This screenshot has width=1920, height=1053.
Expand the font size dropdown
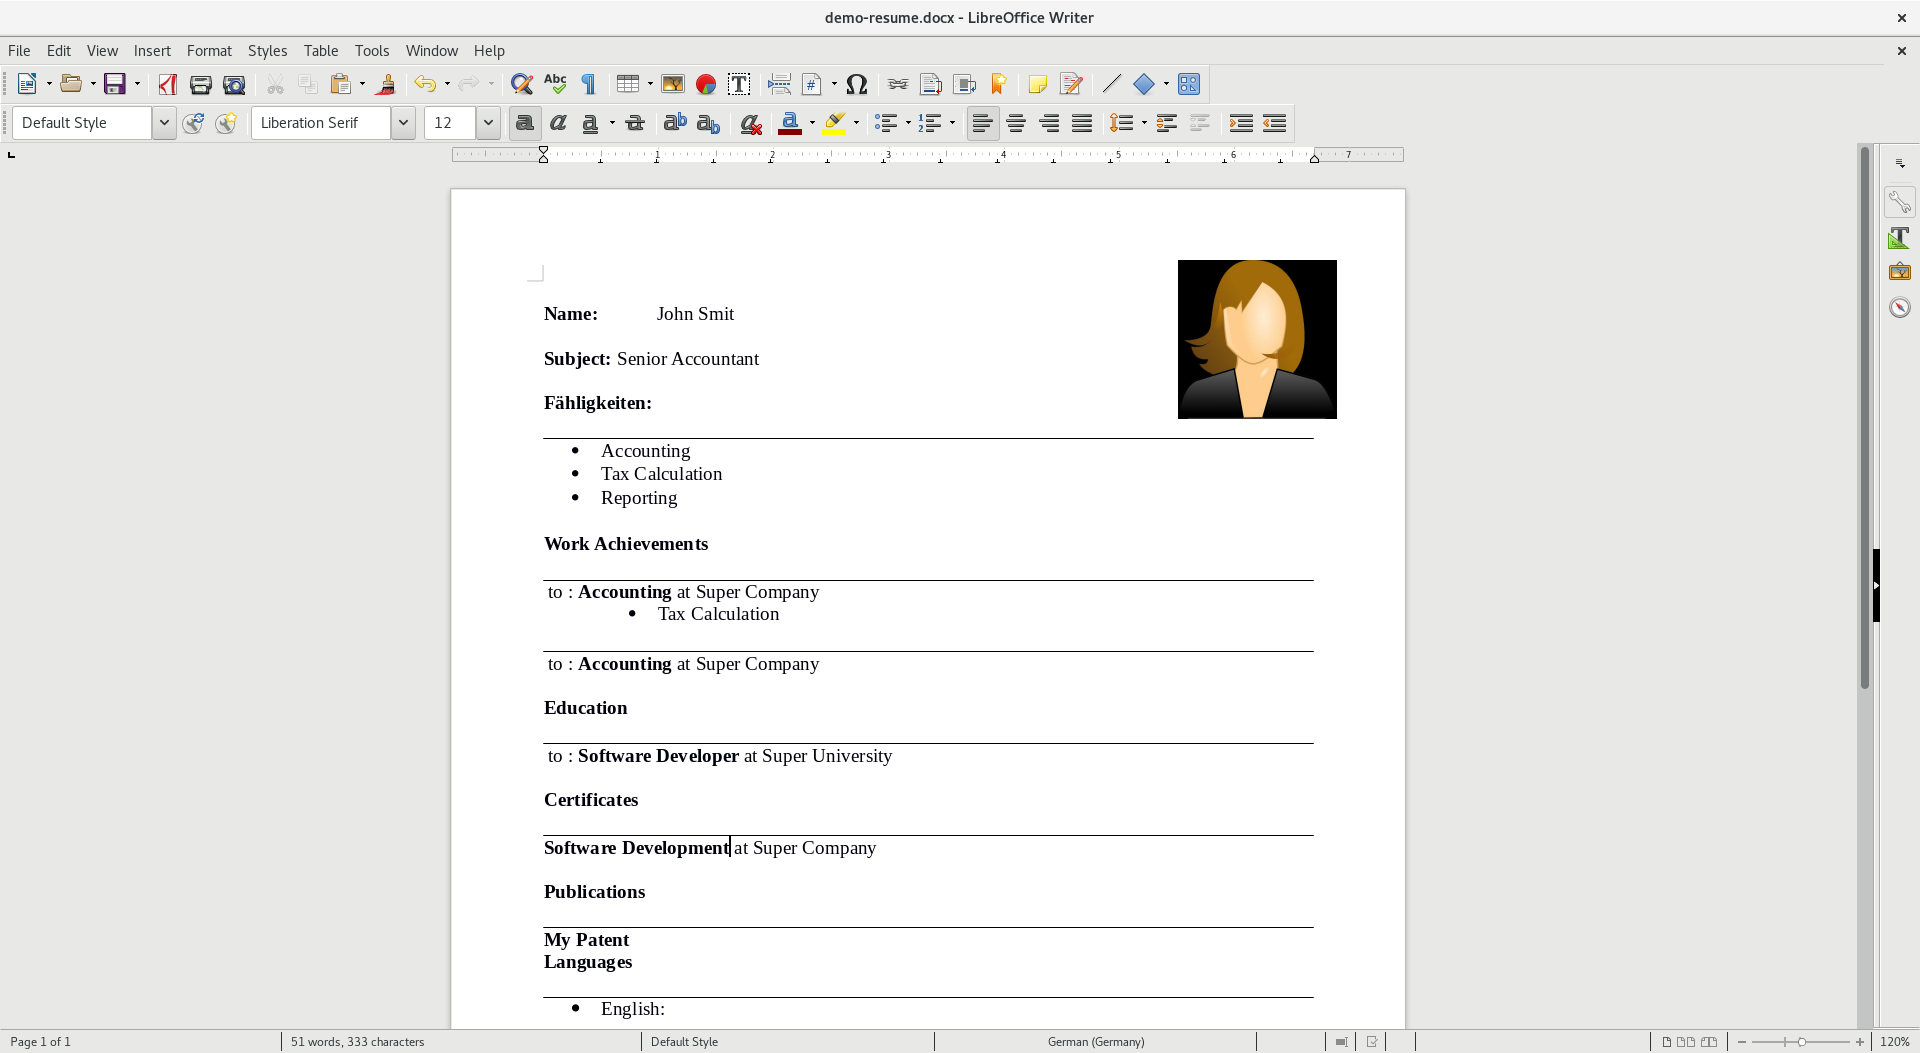[488, 123]
